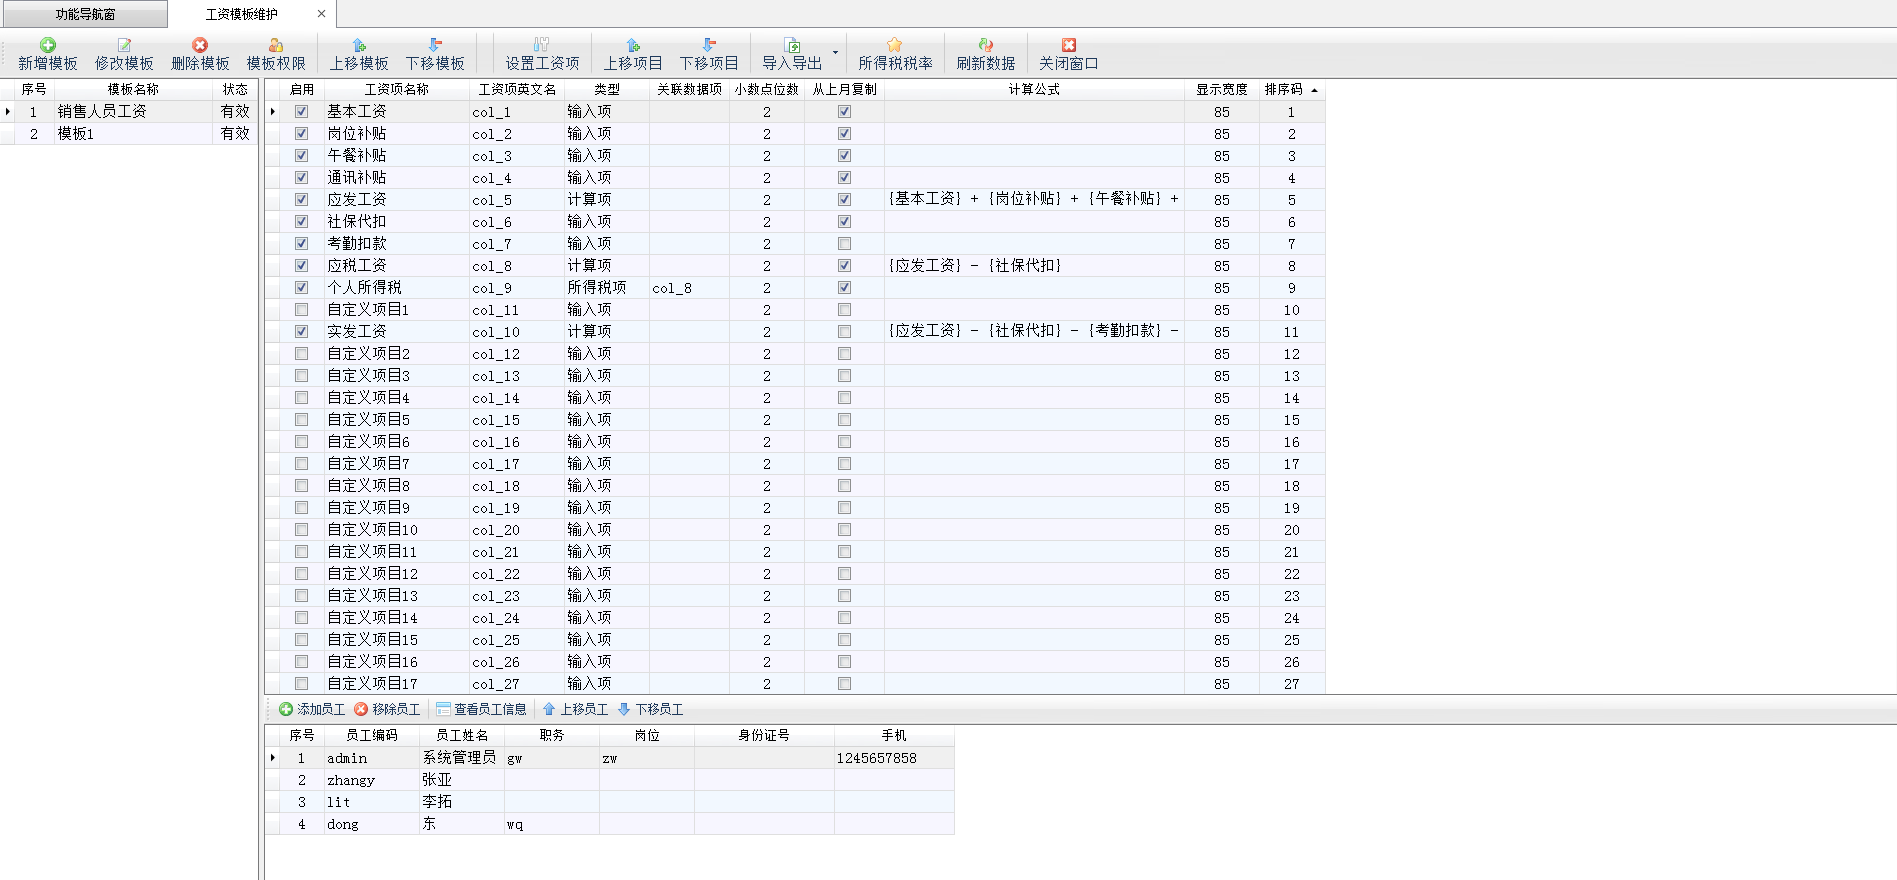Close the 工资模板维护 tab
The height and width of the screenshot is (880, 1897).
pos(321,14)
